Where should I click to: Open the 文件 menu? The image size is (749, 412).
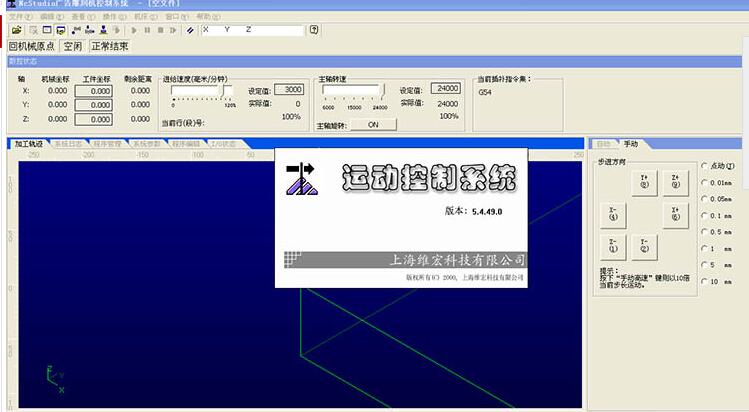pyautogui.click(x=20, y=17)
